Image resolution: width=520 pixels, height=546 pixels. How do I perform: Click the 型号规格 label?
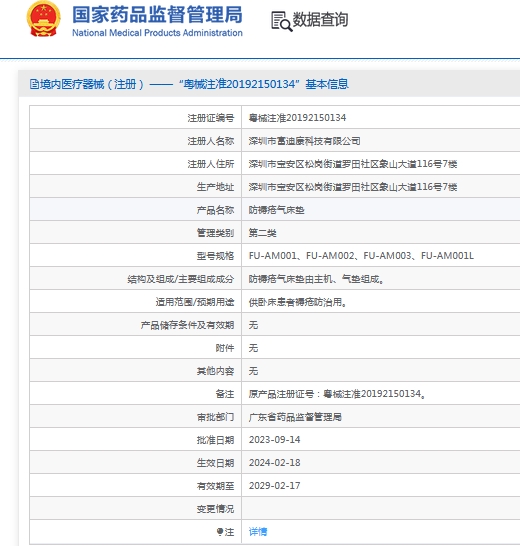[x=215, y=256]
